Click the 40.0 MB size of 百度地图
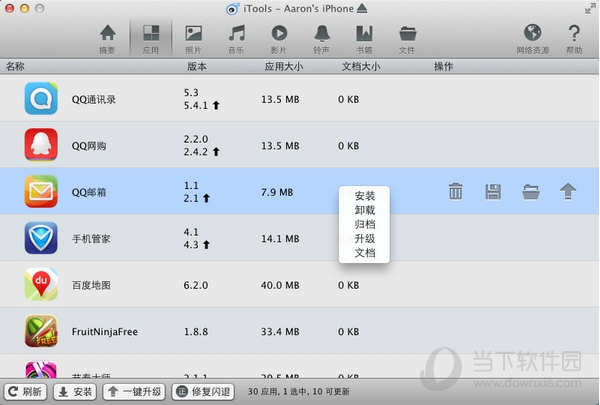This screenshot has width=600, height=405. pyautogui.click(x=280, y=285)
